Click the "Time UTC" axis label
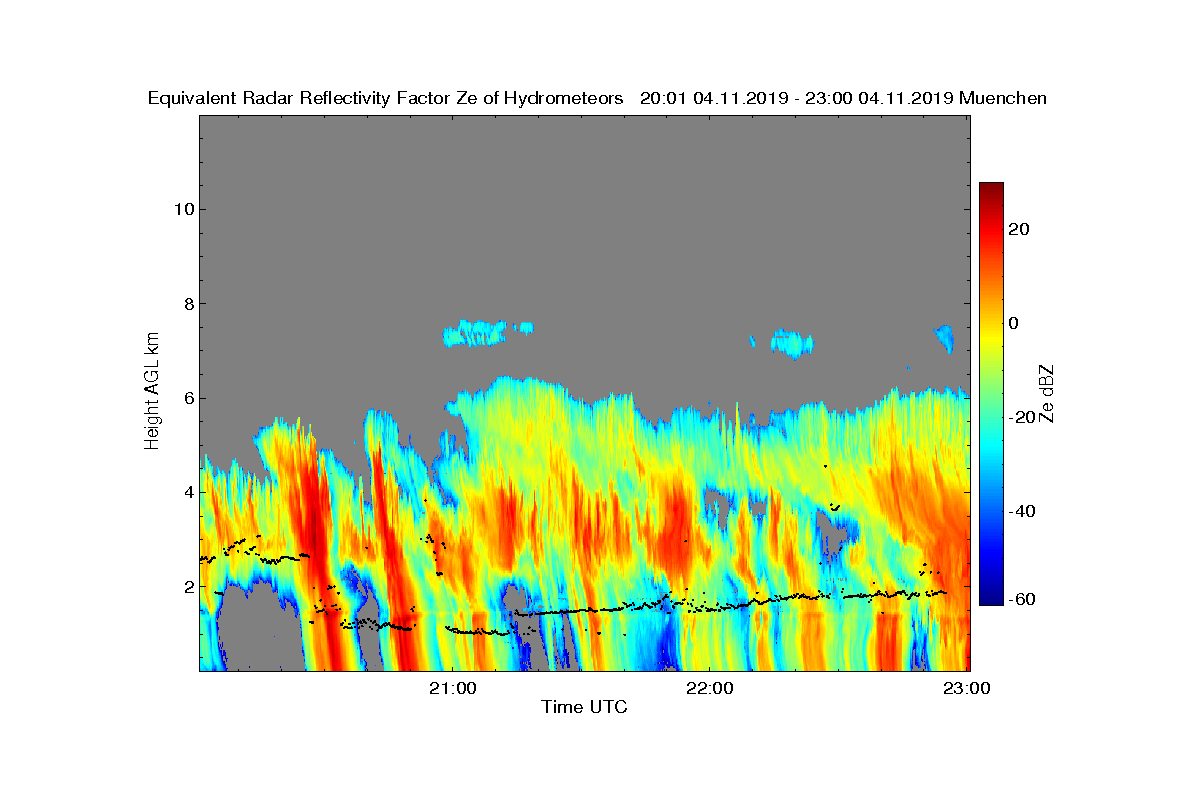Screen dimensions: 1200x800 pyautogui.click(x=584, y=707)
